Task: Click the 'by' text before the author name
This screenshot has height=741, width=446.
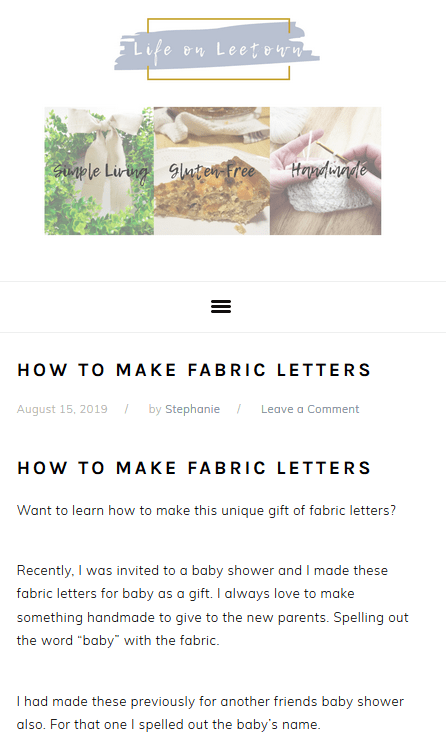Action: coord(155,410)
